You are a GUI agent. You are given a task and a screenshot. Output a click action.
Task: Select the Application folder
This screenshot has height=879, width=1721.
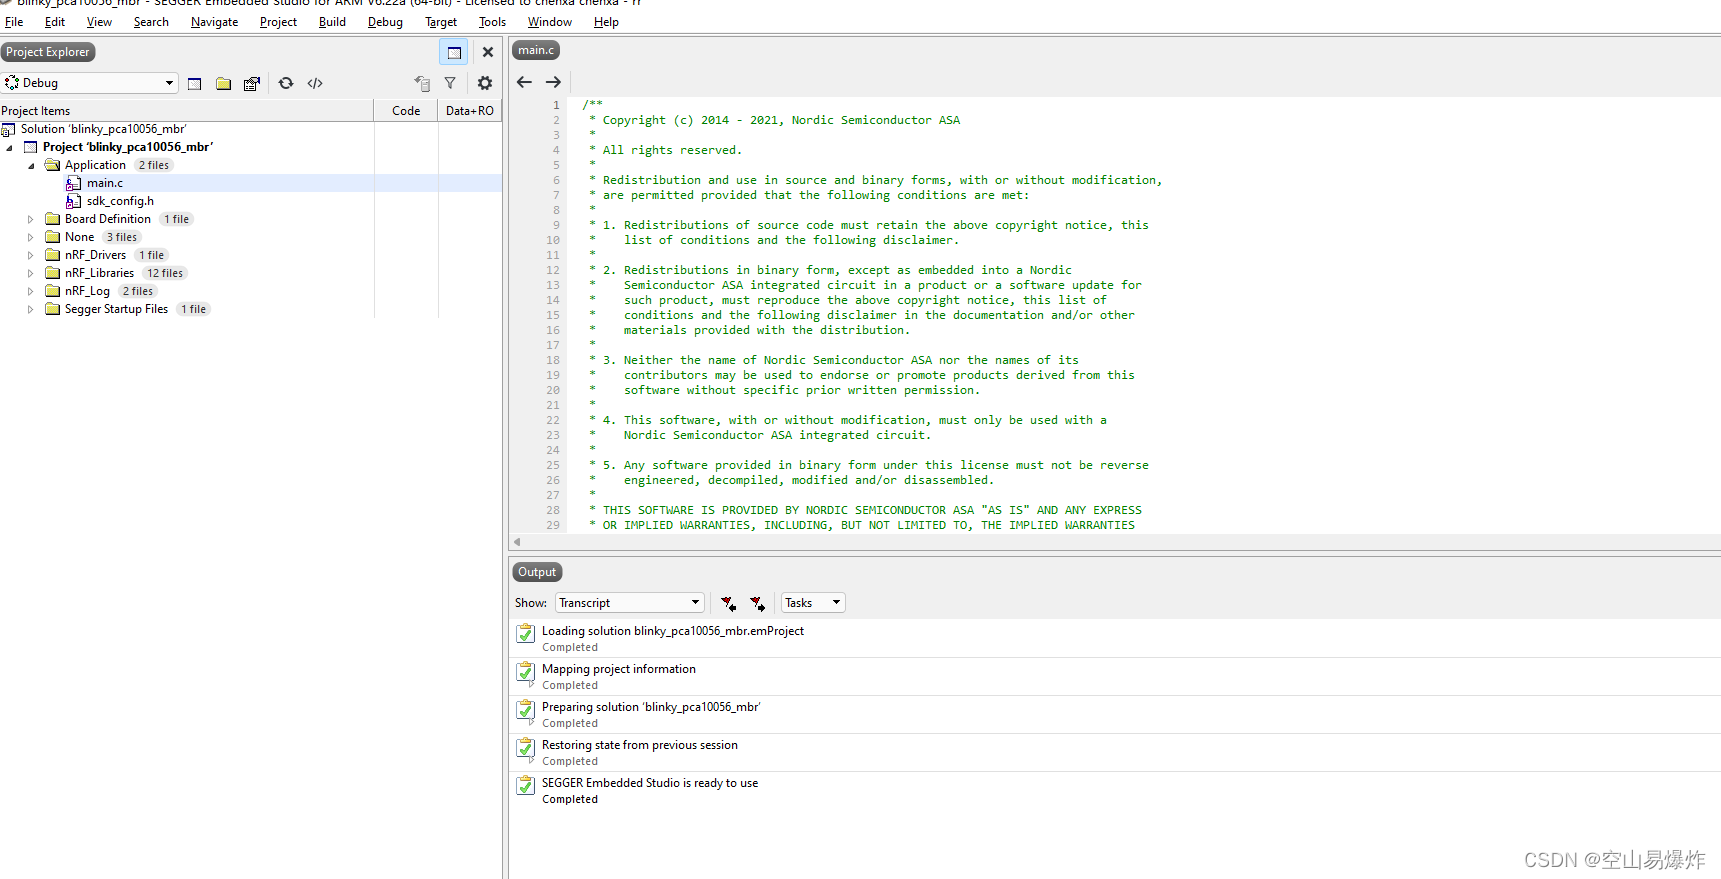click(x=95, y=165)
